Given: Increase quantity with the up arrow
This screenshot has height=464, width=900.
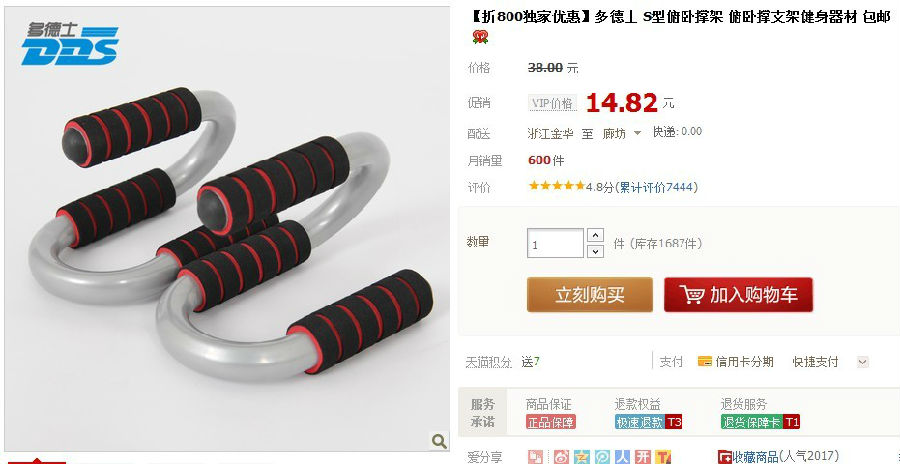Looking at the screenshot, I should 596,235.
